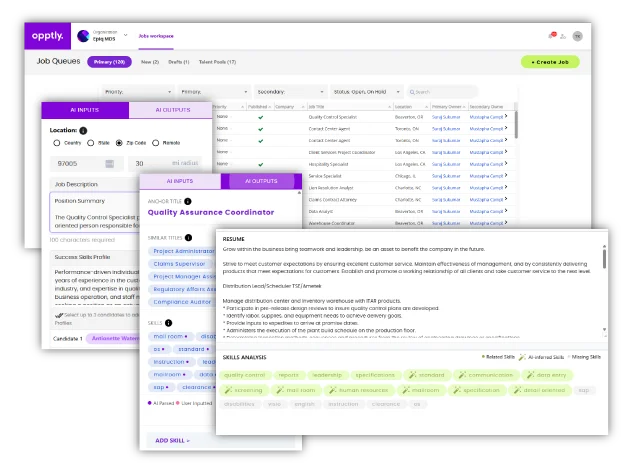Click the 'leadership' skill tag
The height and width of the screenshot is (475, 622).
327,375
